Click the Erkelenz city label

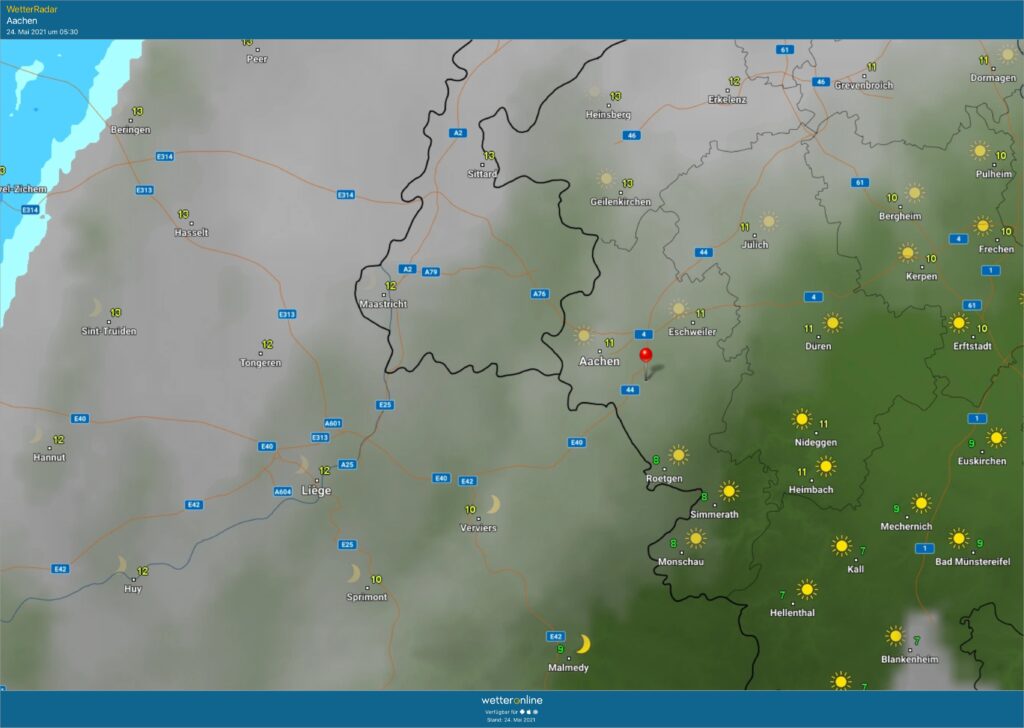[x=727, y=99]
